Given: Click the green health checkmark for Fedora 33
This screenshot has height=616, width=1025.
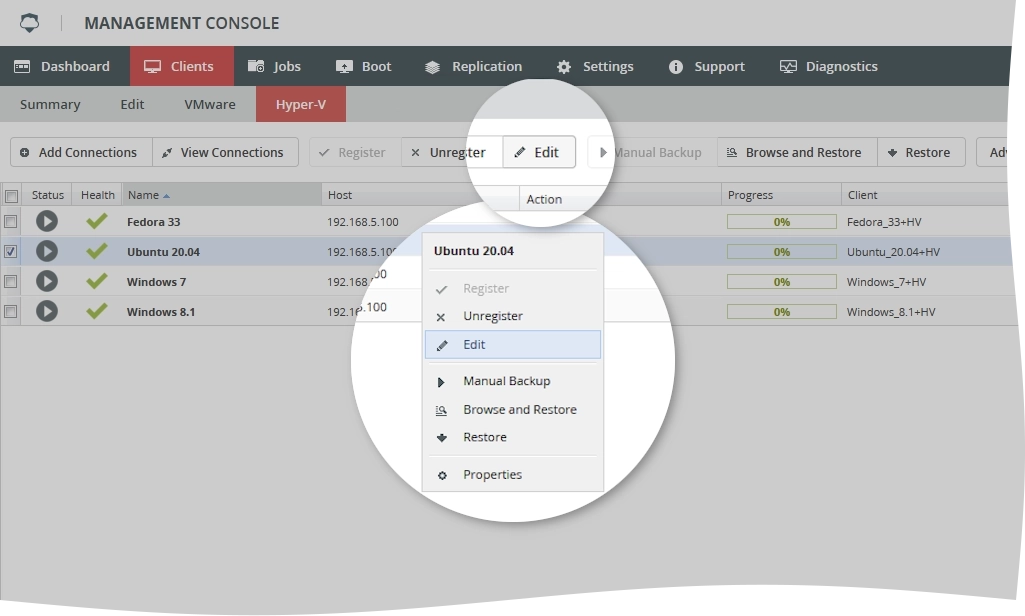Looking at the screenshot, I should point(97,221).
